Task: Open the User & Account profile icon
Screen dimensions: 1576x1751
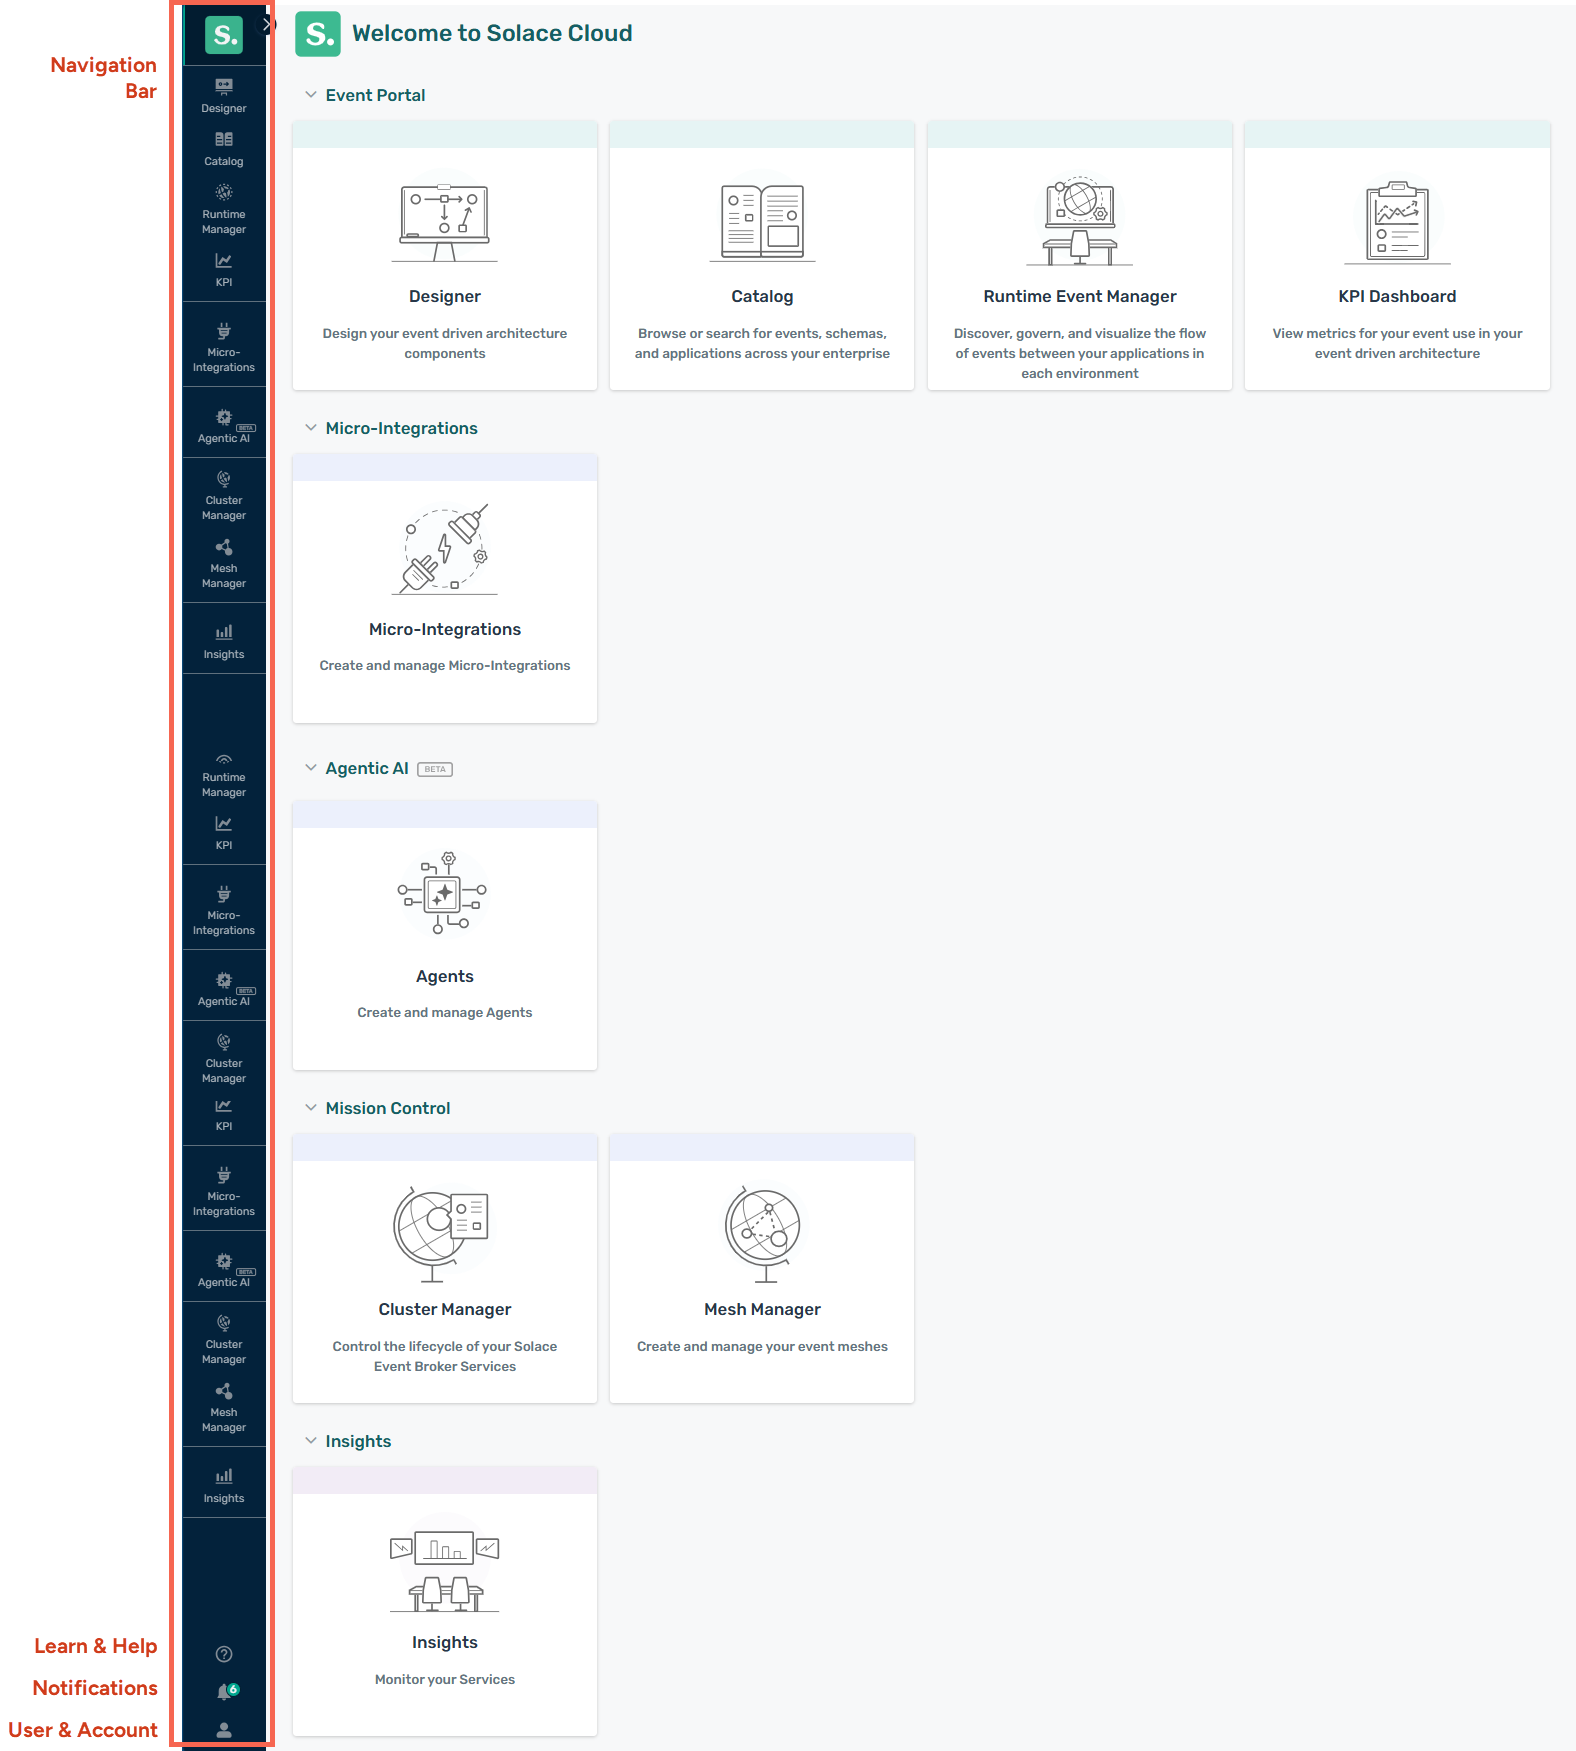Action: pyautogui.click(x=224, y=1730)
